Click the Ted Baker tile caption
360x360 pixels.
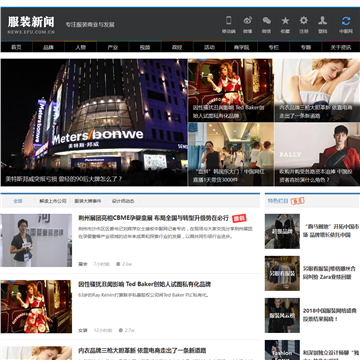click(229, 112)
